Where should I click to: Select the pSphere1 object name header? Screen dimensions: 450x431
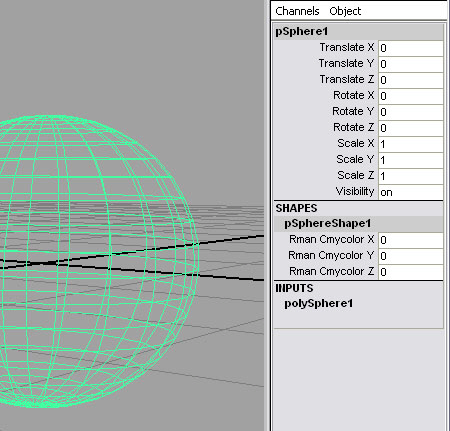click(358, 32)
